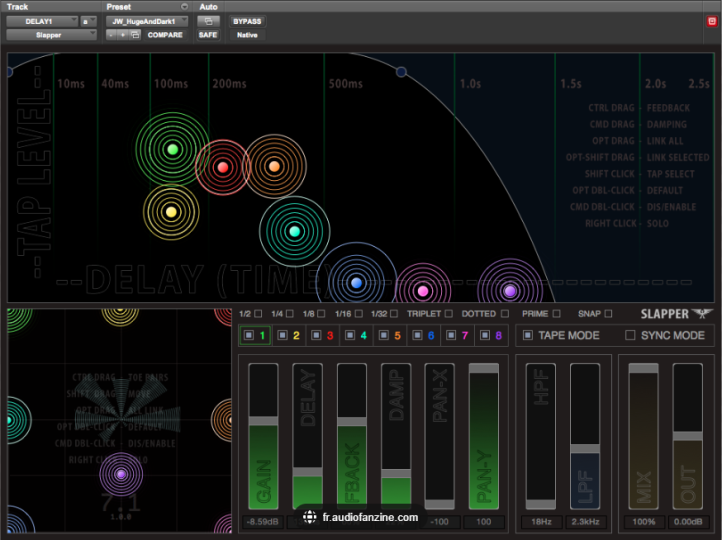This screenshot has height=540, width=722.
Task: Open the DELAY1 track dropdown
Action: click(43, 20)
